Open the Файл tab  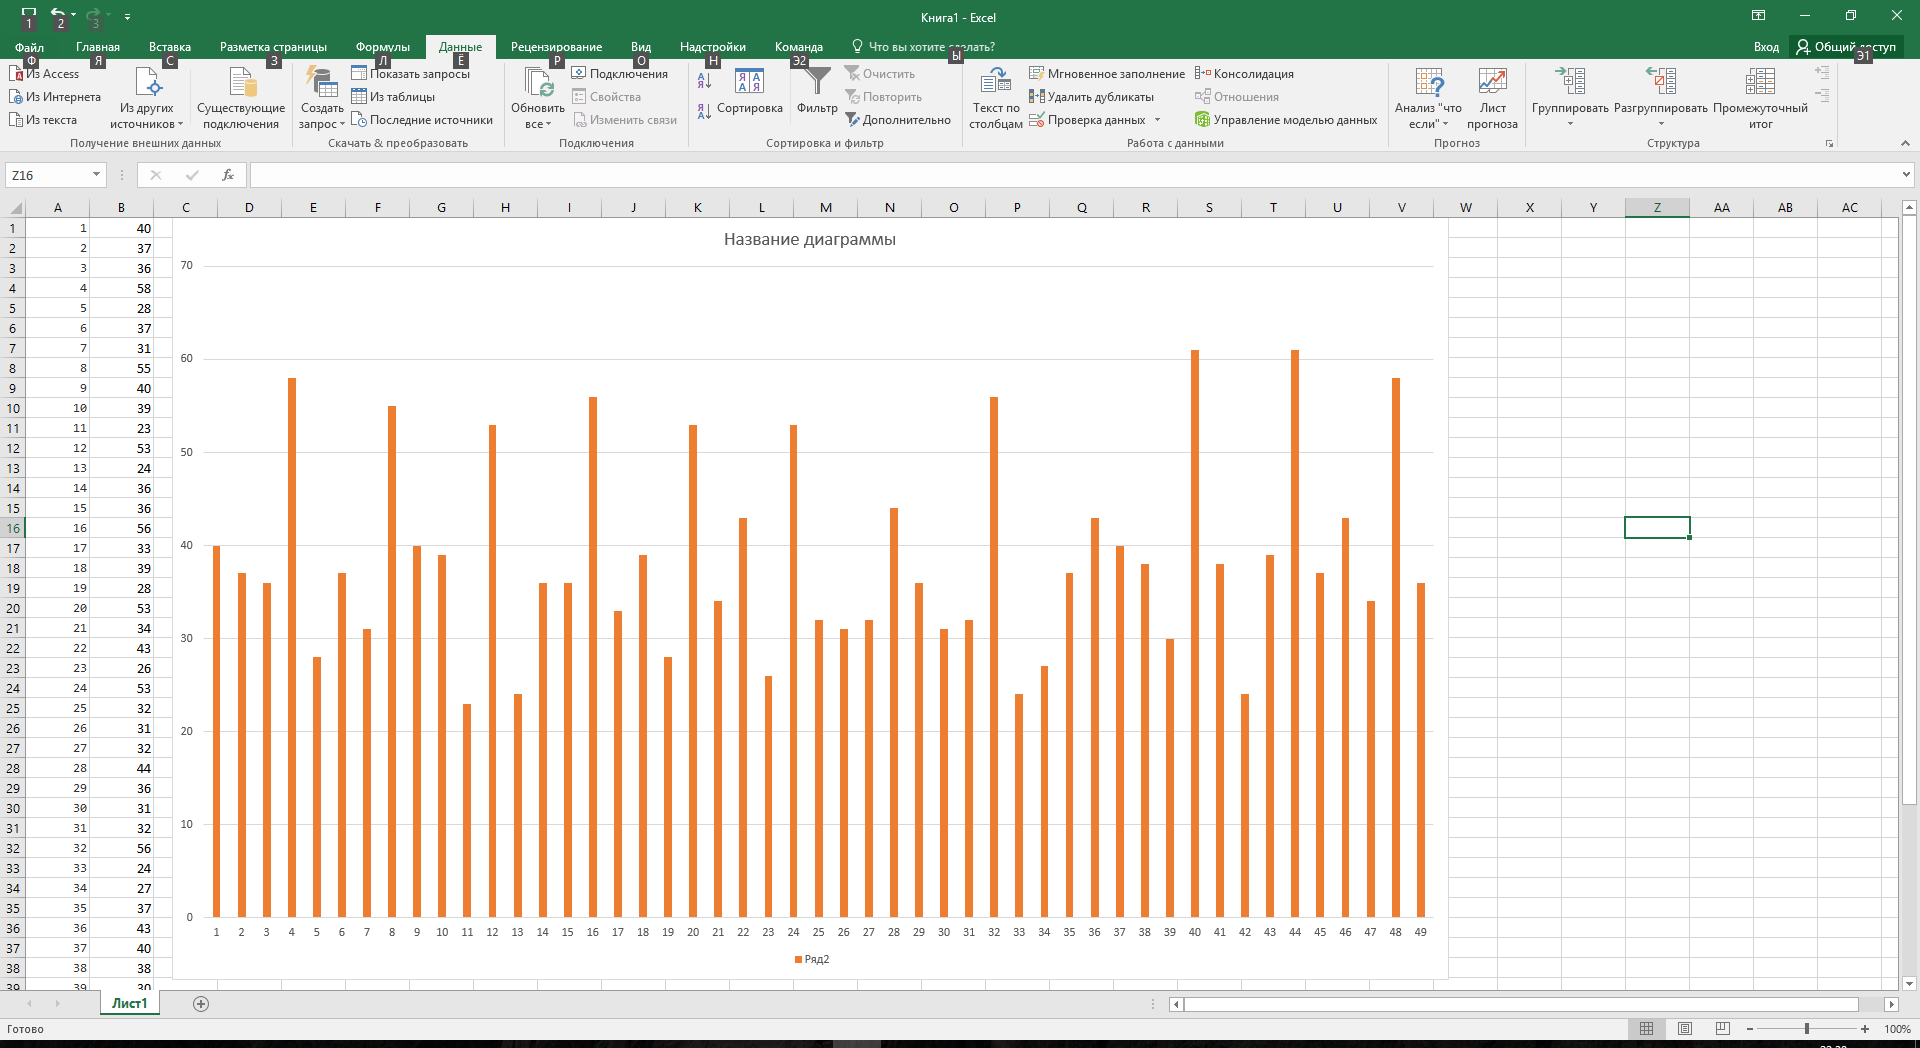click(x=29, y=47)
